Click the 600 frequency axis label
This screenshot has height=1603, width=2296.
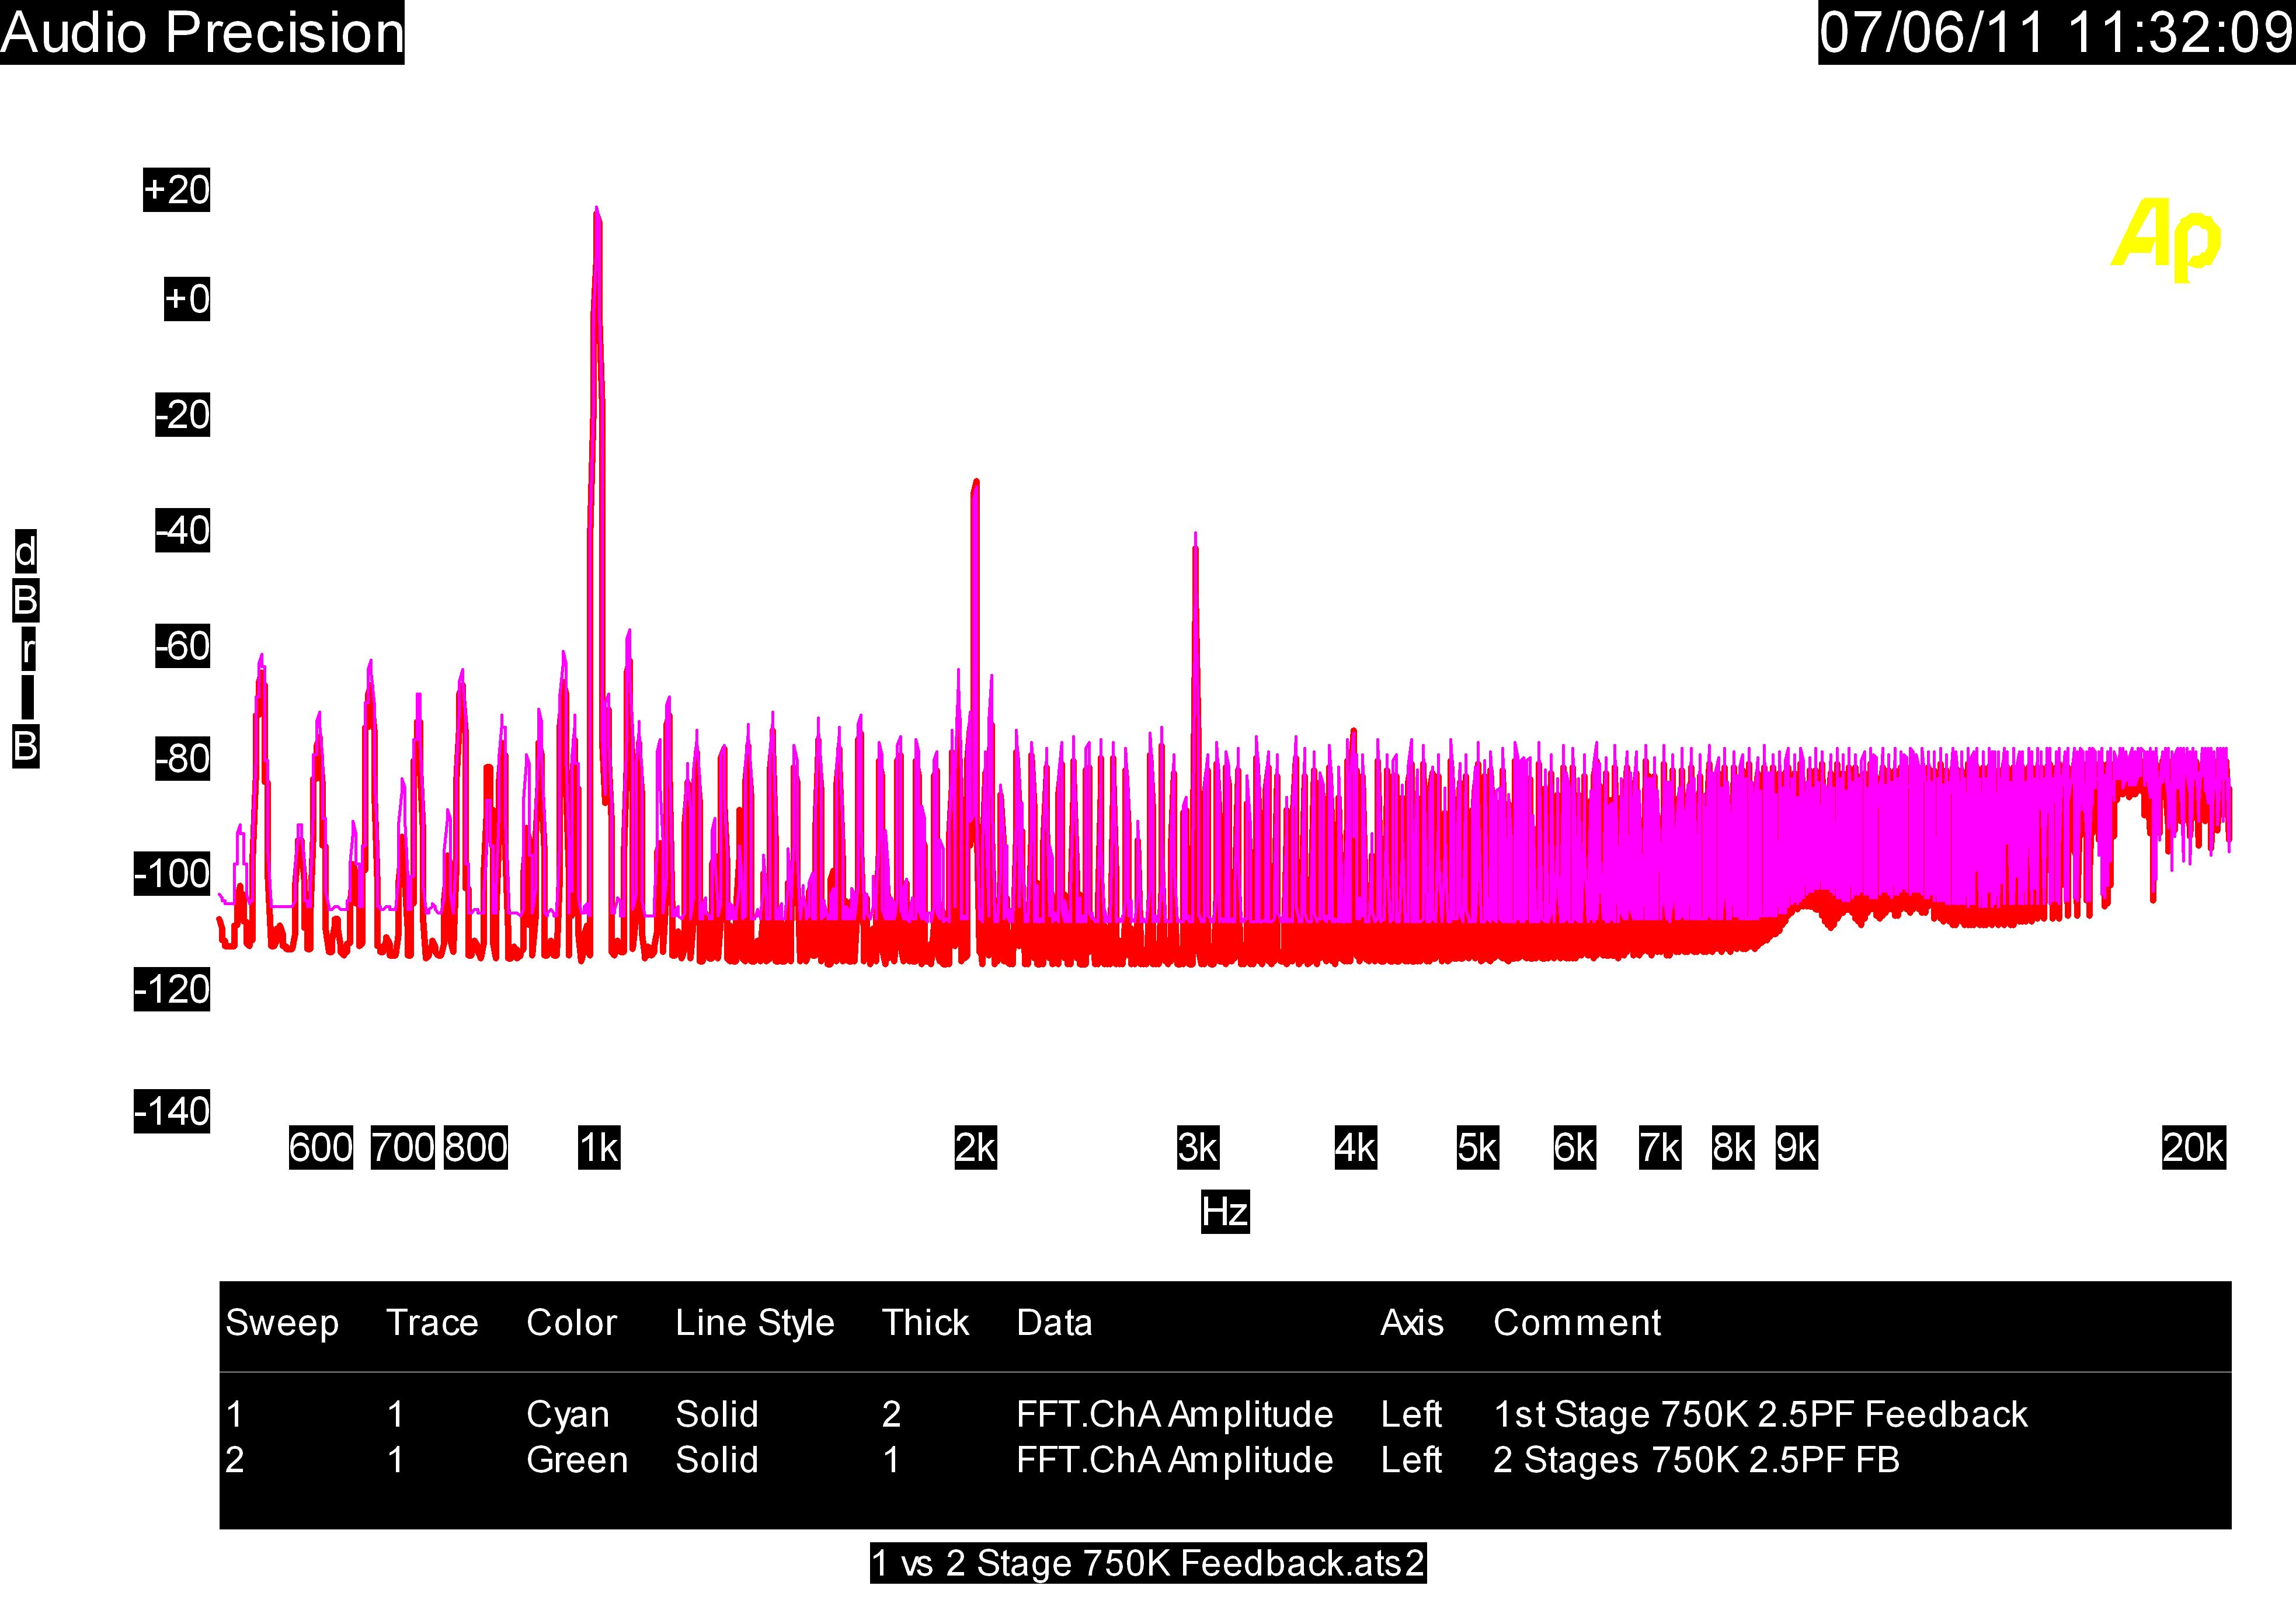click(x=321, y=1148)
